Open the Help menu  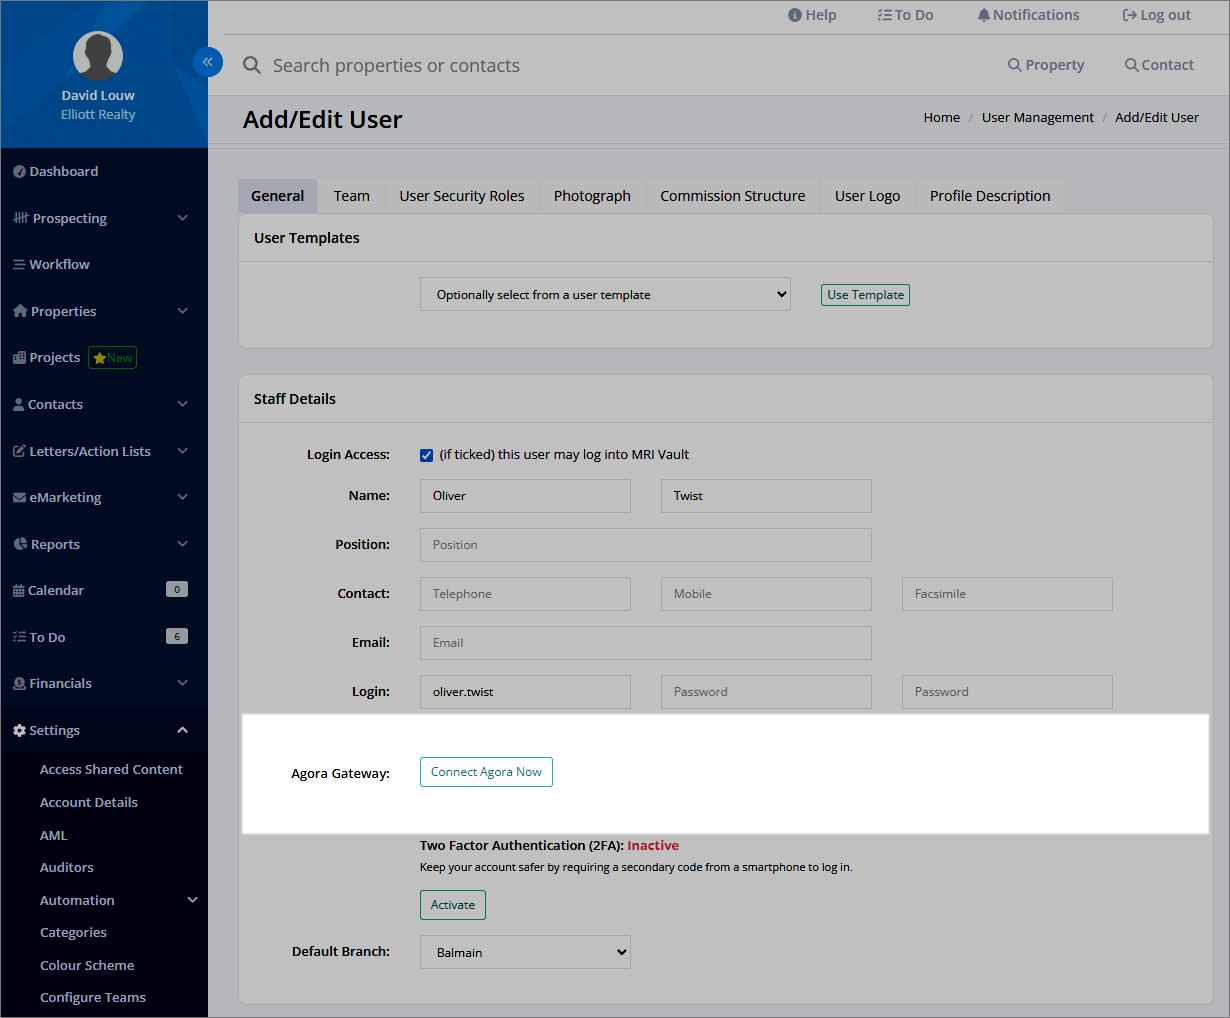tap(812, 15)
